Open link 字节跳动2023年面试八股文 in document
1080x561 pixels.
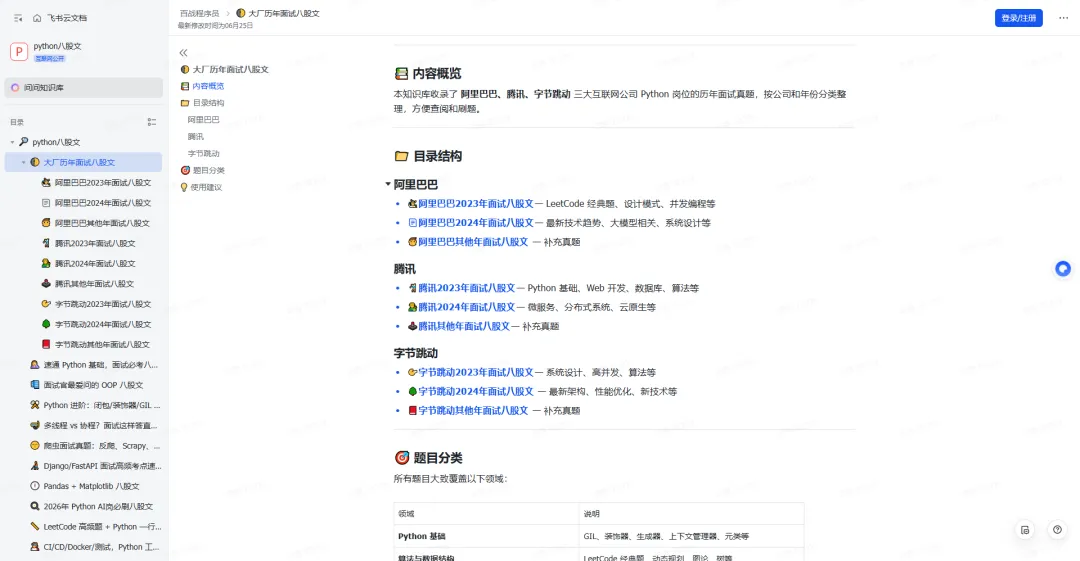click(x=475, y=372)
